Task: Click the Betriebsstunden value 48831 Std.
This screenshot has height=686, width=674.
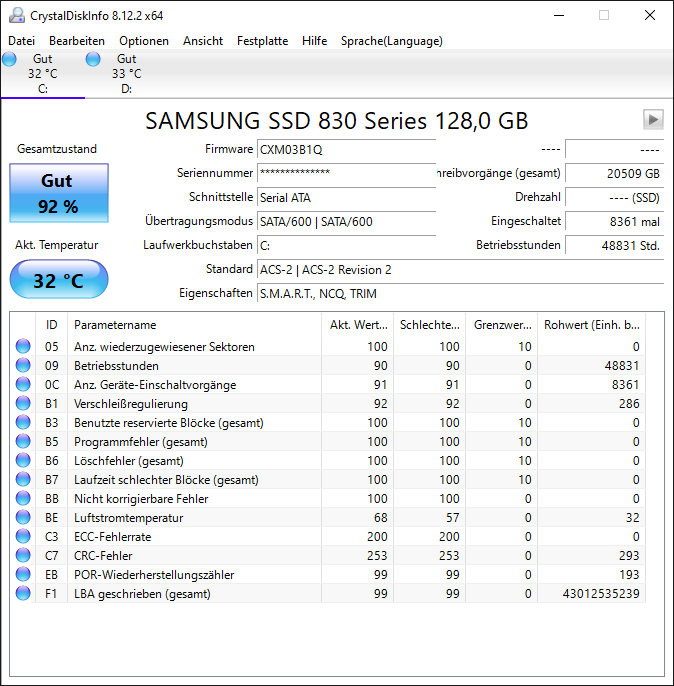Action: click(x=615, y=245)
